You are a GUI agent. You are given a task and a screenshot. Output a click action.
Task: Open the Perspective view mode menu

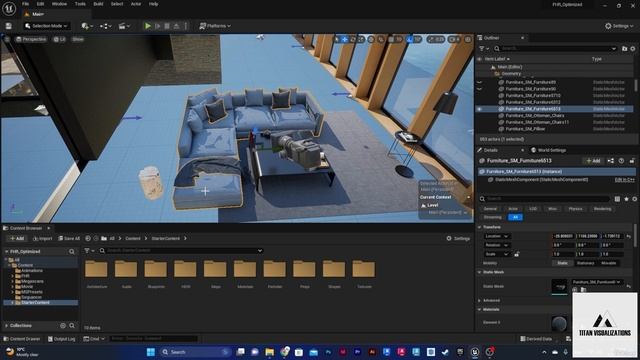click(x=31, y=39)
